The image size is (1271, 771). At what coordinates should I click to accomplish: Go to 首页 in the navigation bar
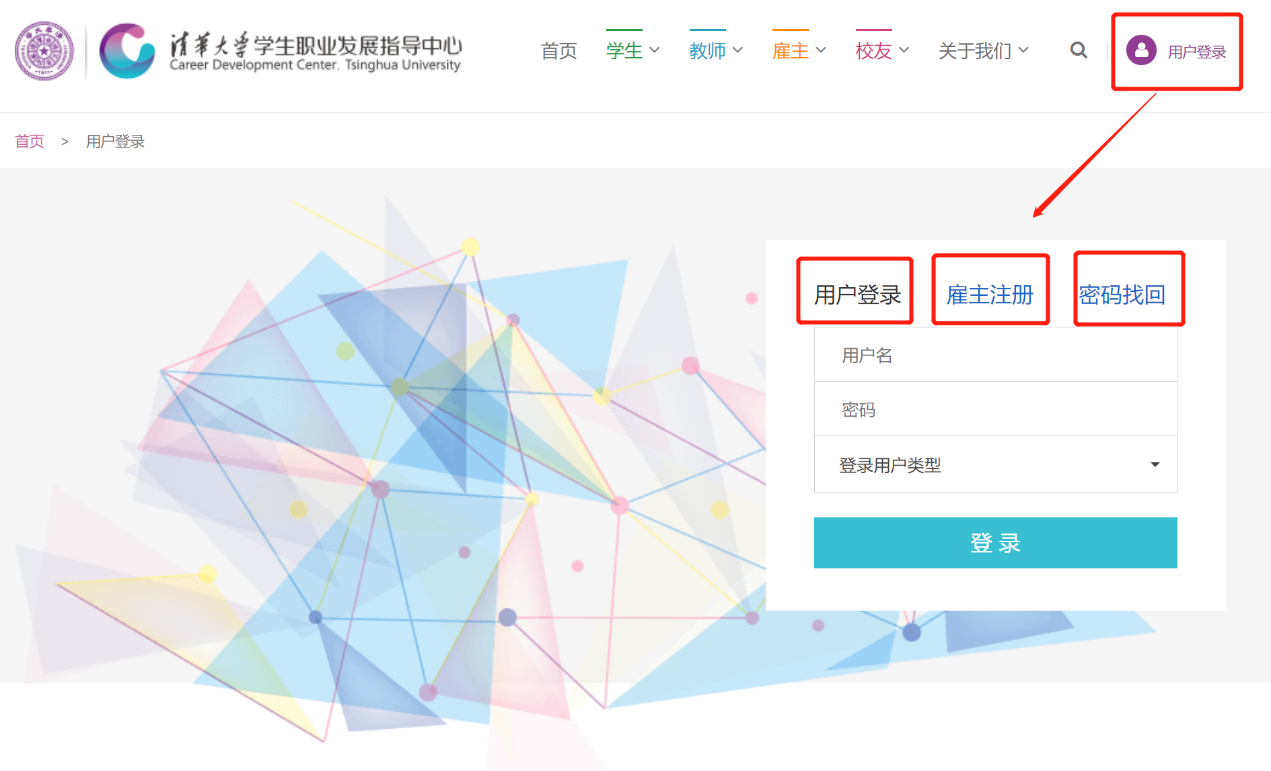click(559, 51)
